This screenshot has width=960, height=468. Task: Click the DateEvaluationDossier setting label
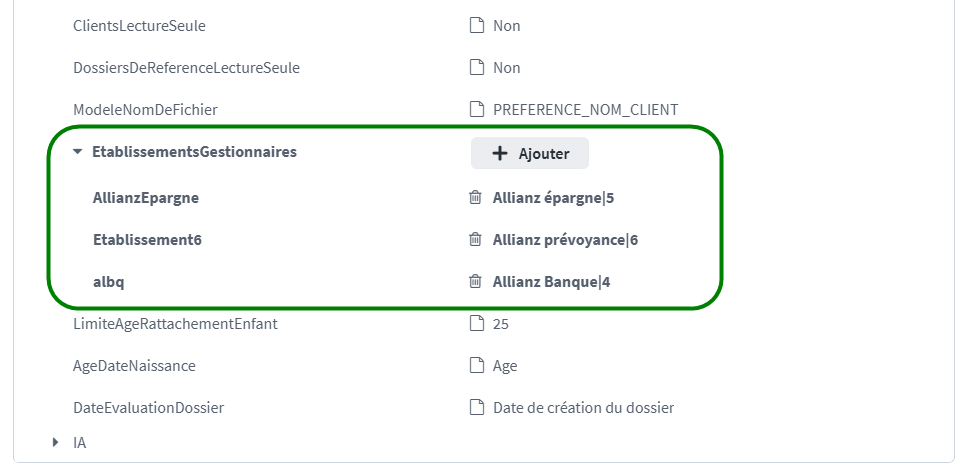click(148, 408)
